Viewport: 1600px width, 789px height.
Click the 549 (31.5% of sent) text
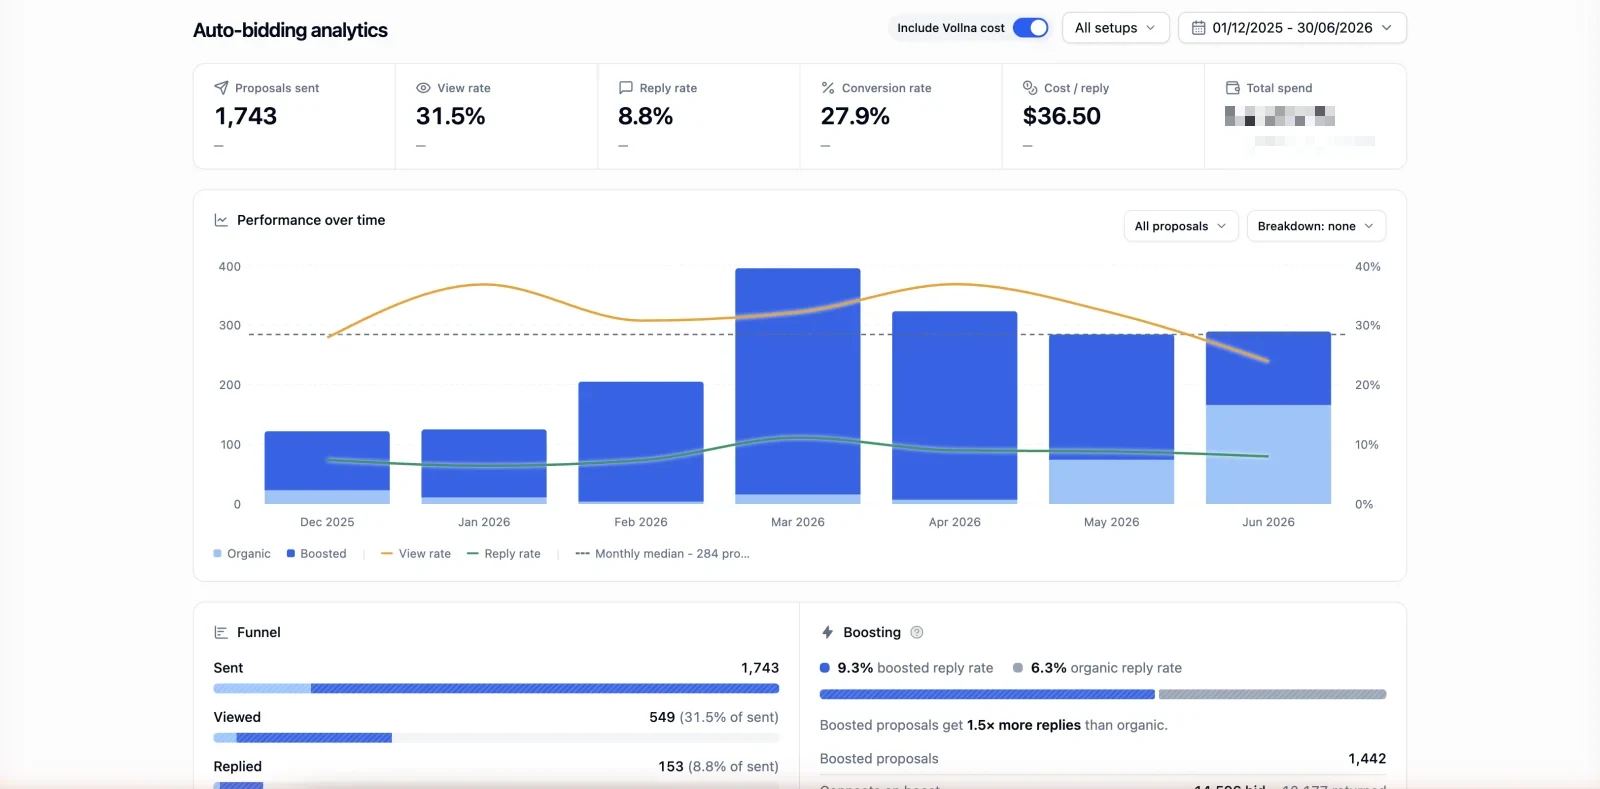click(x=714, y=717)
